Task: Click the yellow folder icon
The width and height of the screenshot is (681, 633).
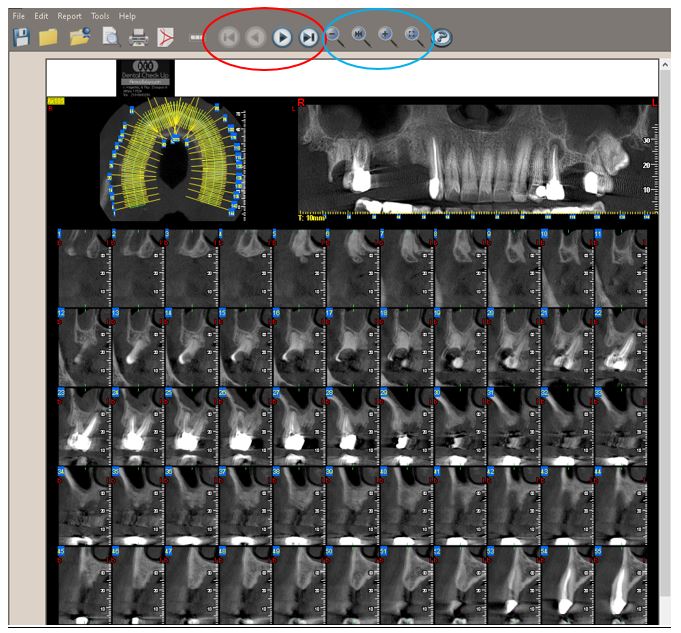Action: pos(48,38)
